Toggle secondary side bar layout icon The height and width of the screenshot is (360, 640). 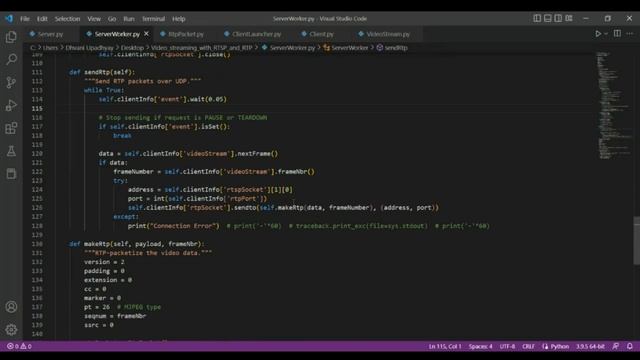pos(558,18)
